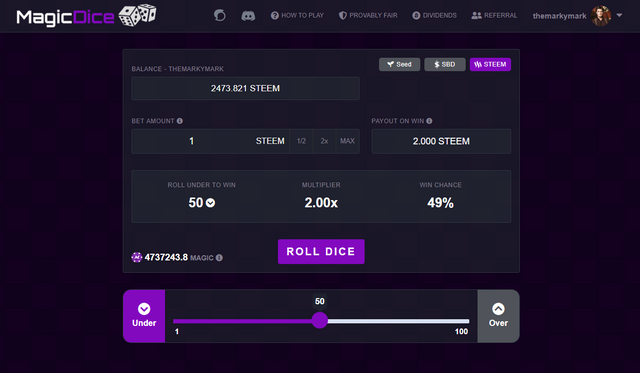Viewport: 640px width, 373px height.
Task: Open the Discord icon link
Action: click(x=248, y=16)
